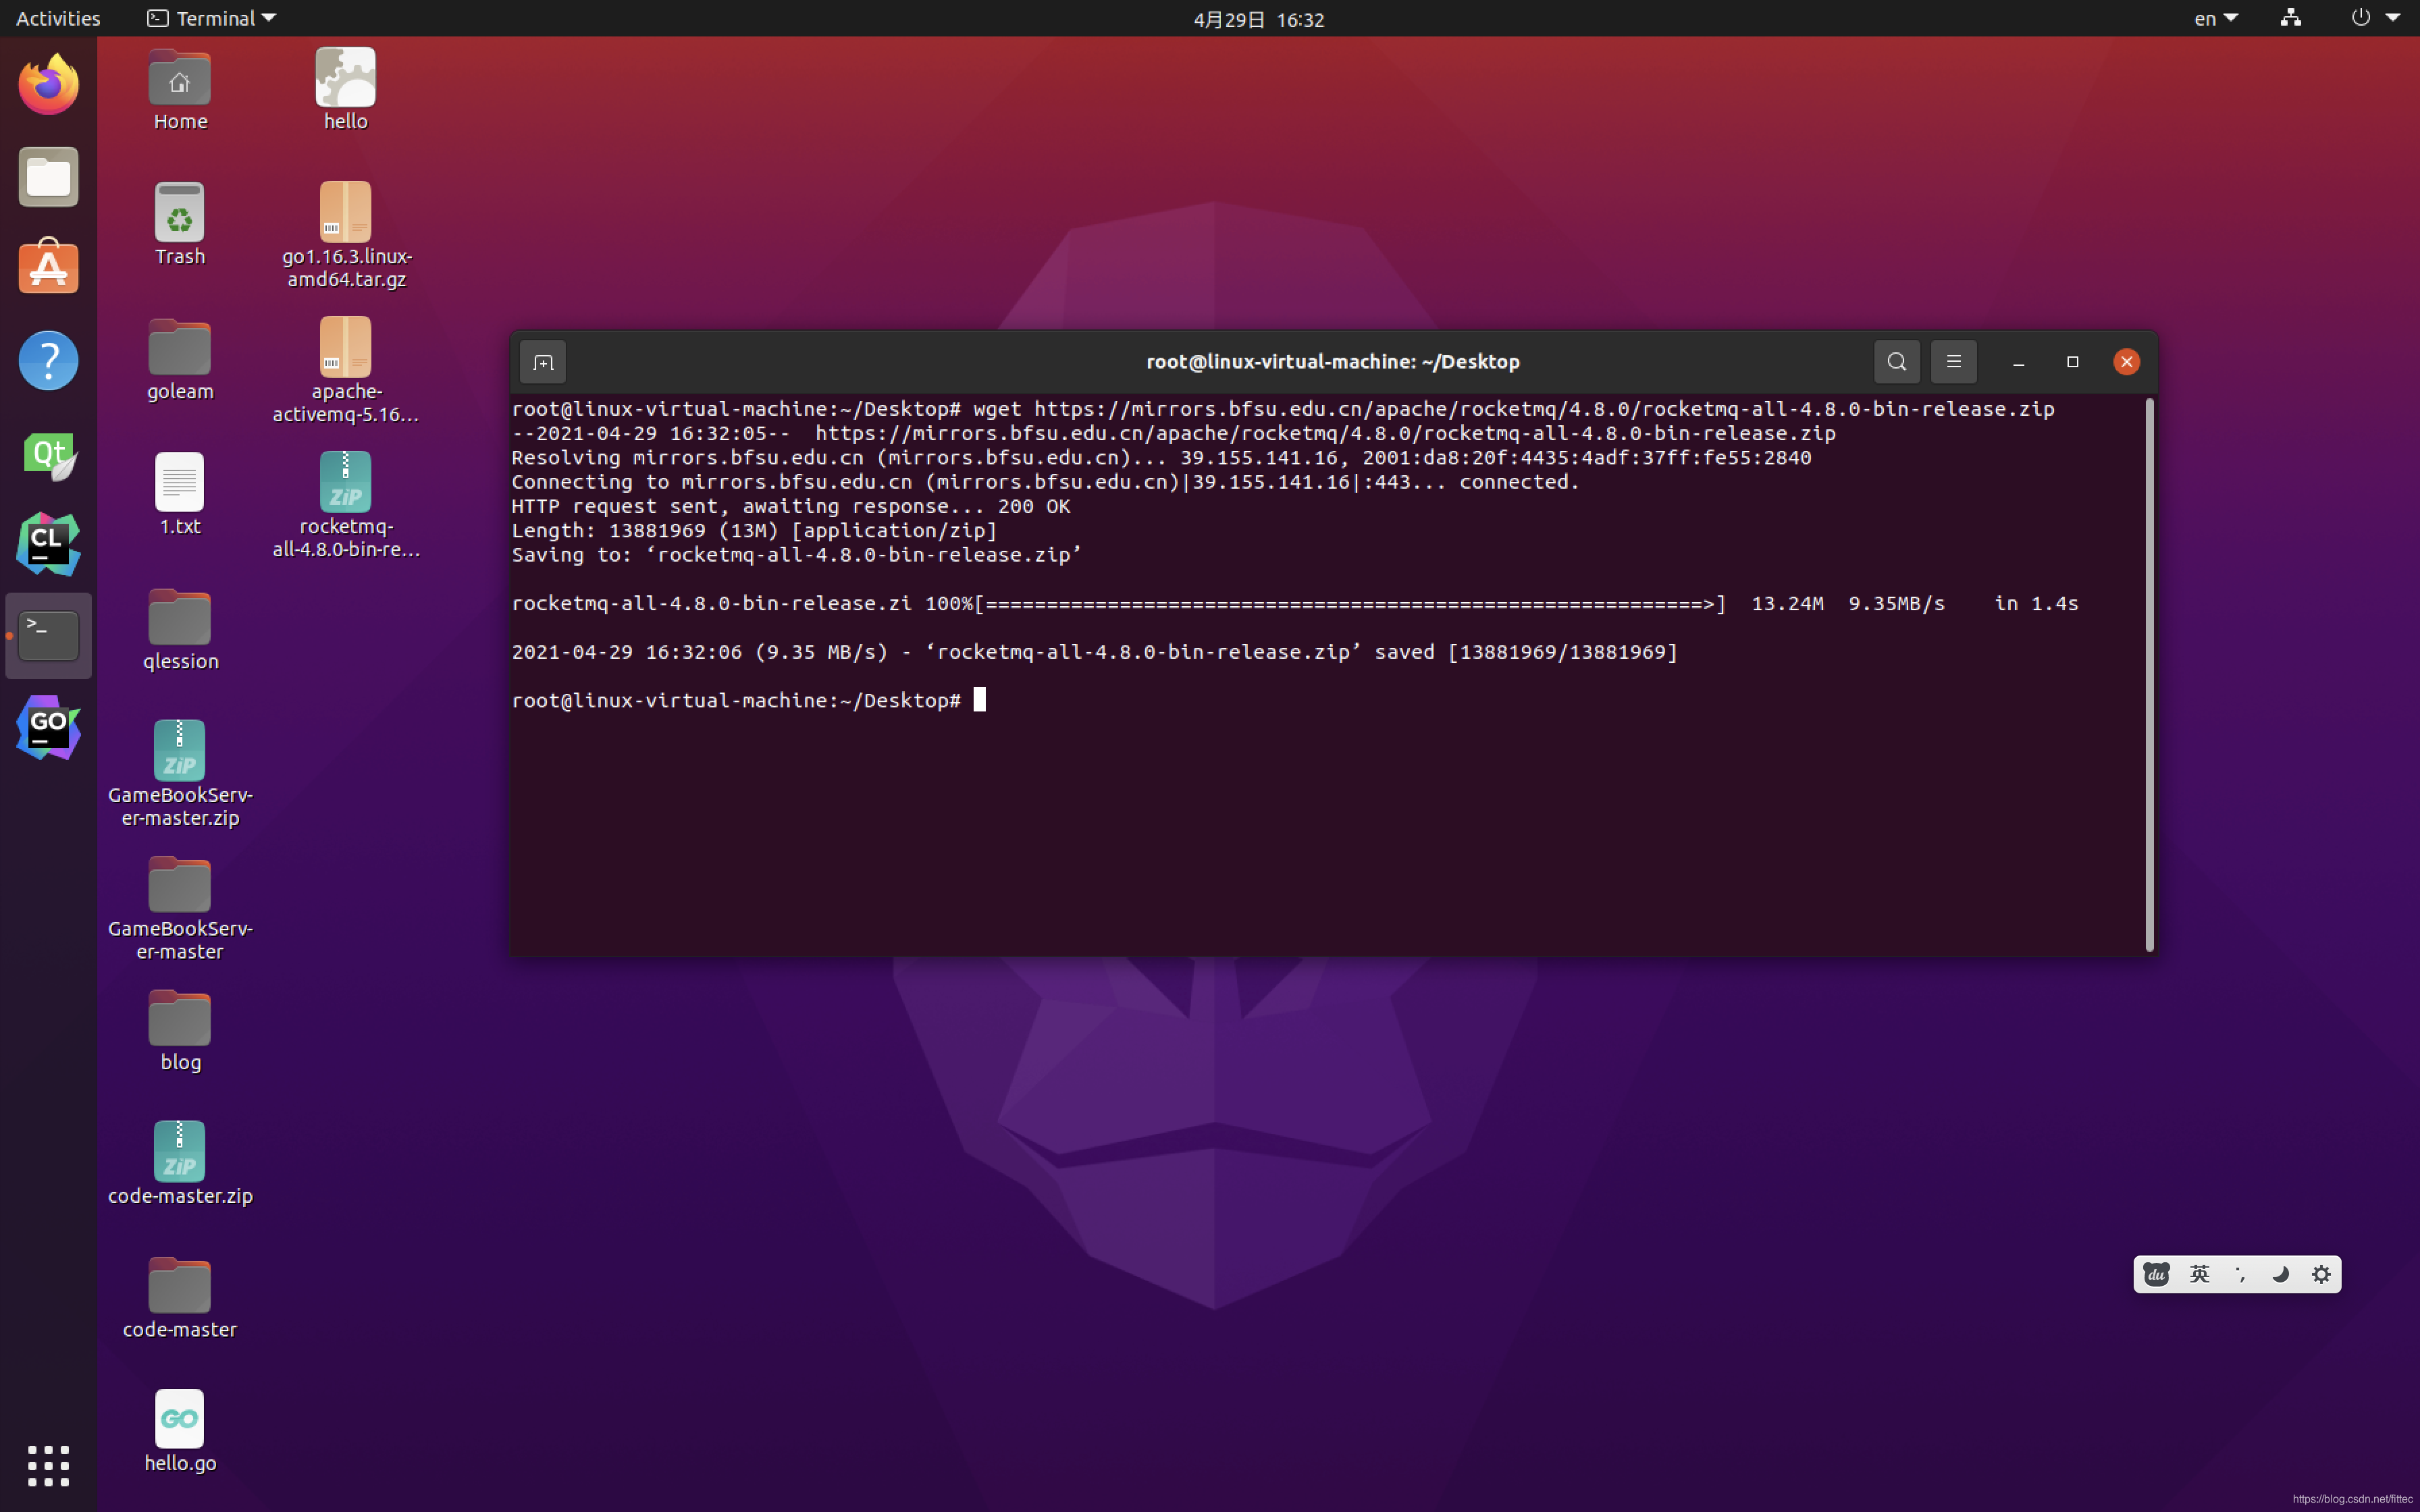Close the terminal window
Screen dimensions: 2420x1512
pyautogui.click(x=2126, y=362)
